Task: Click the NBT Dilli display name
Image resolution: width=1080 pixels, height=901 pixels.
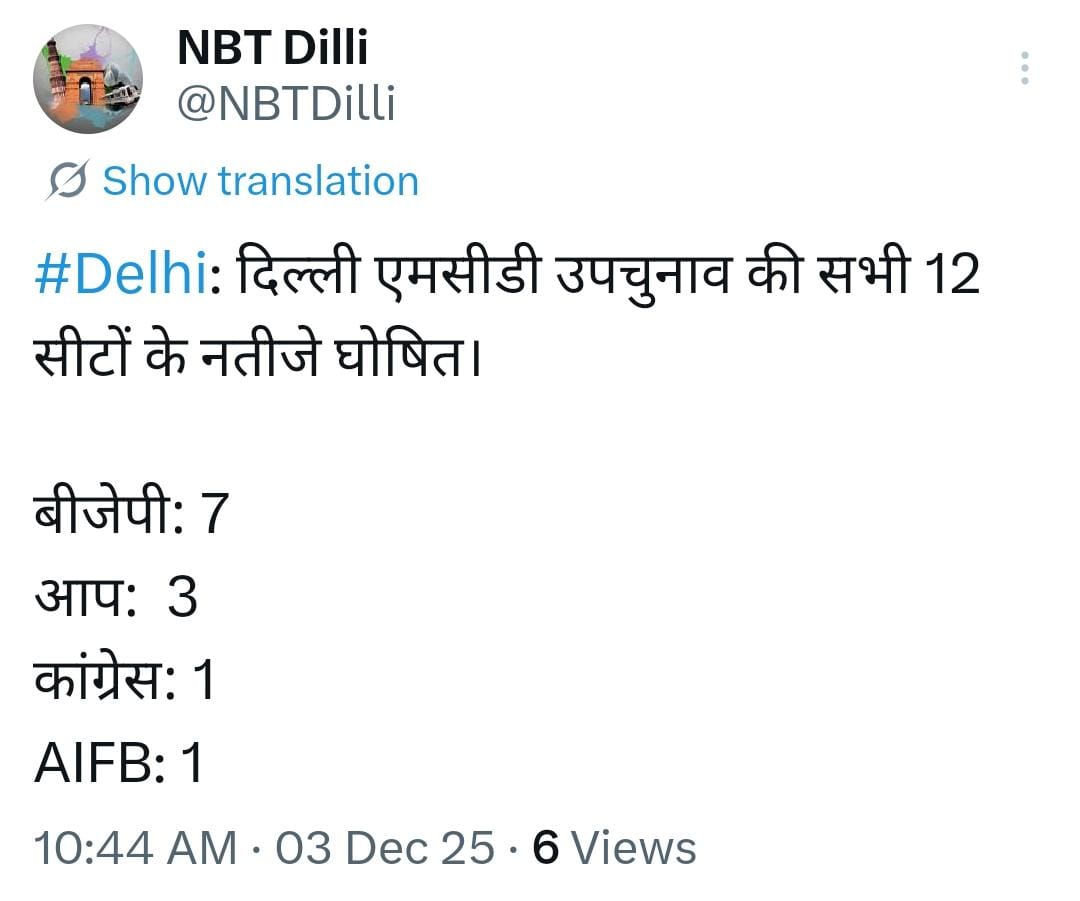Action: coord(272,49)
